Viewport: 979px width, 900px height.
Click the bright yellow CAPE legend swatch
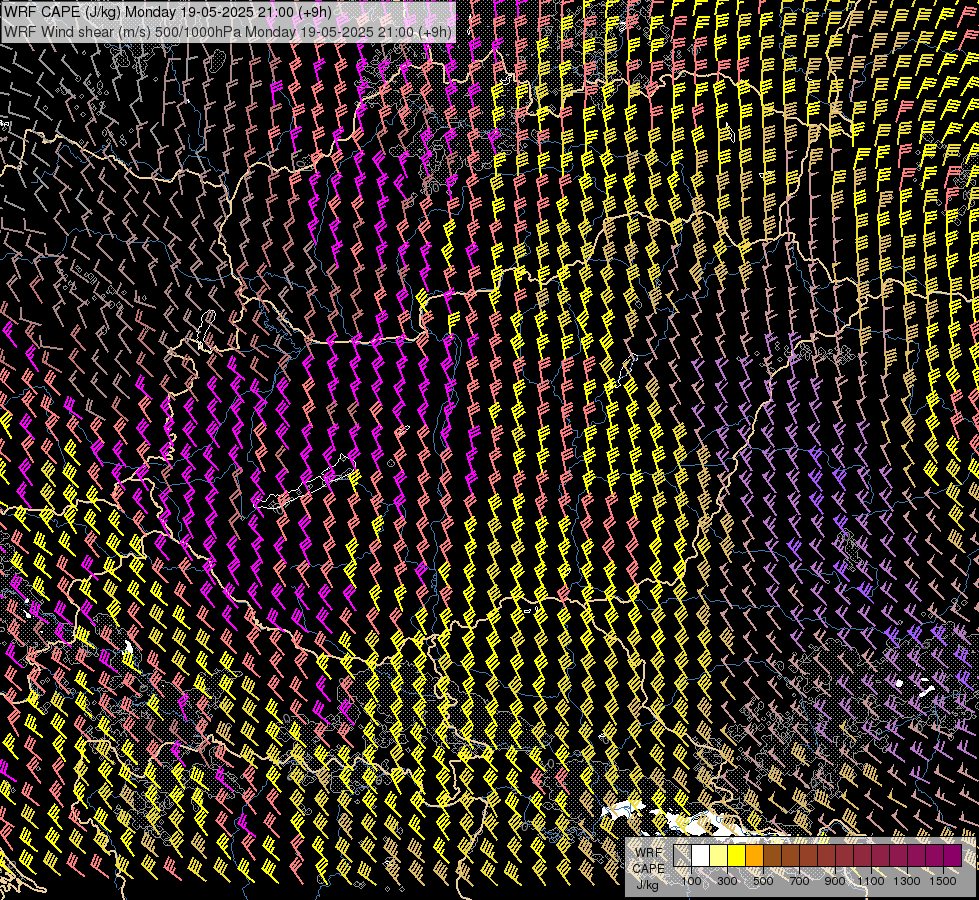coord(737,855)
